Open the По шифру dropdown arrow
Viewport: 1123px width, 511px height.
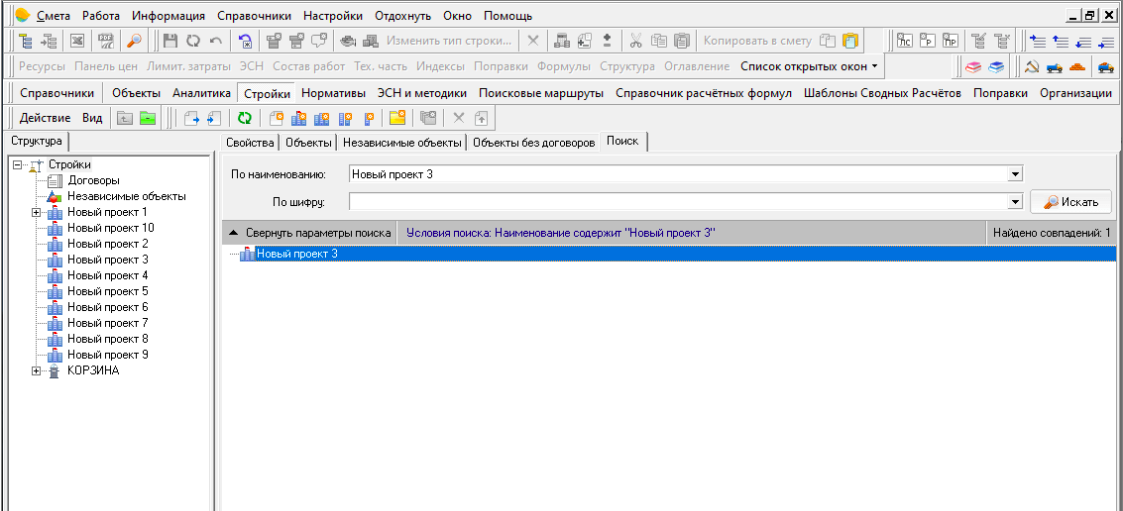click(1014, 203)
